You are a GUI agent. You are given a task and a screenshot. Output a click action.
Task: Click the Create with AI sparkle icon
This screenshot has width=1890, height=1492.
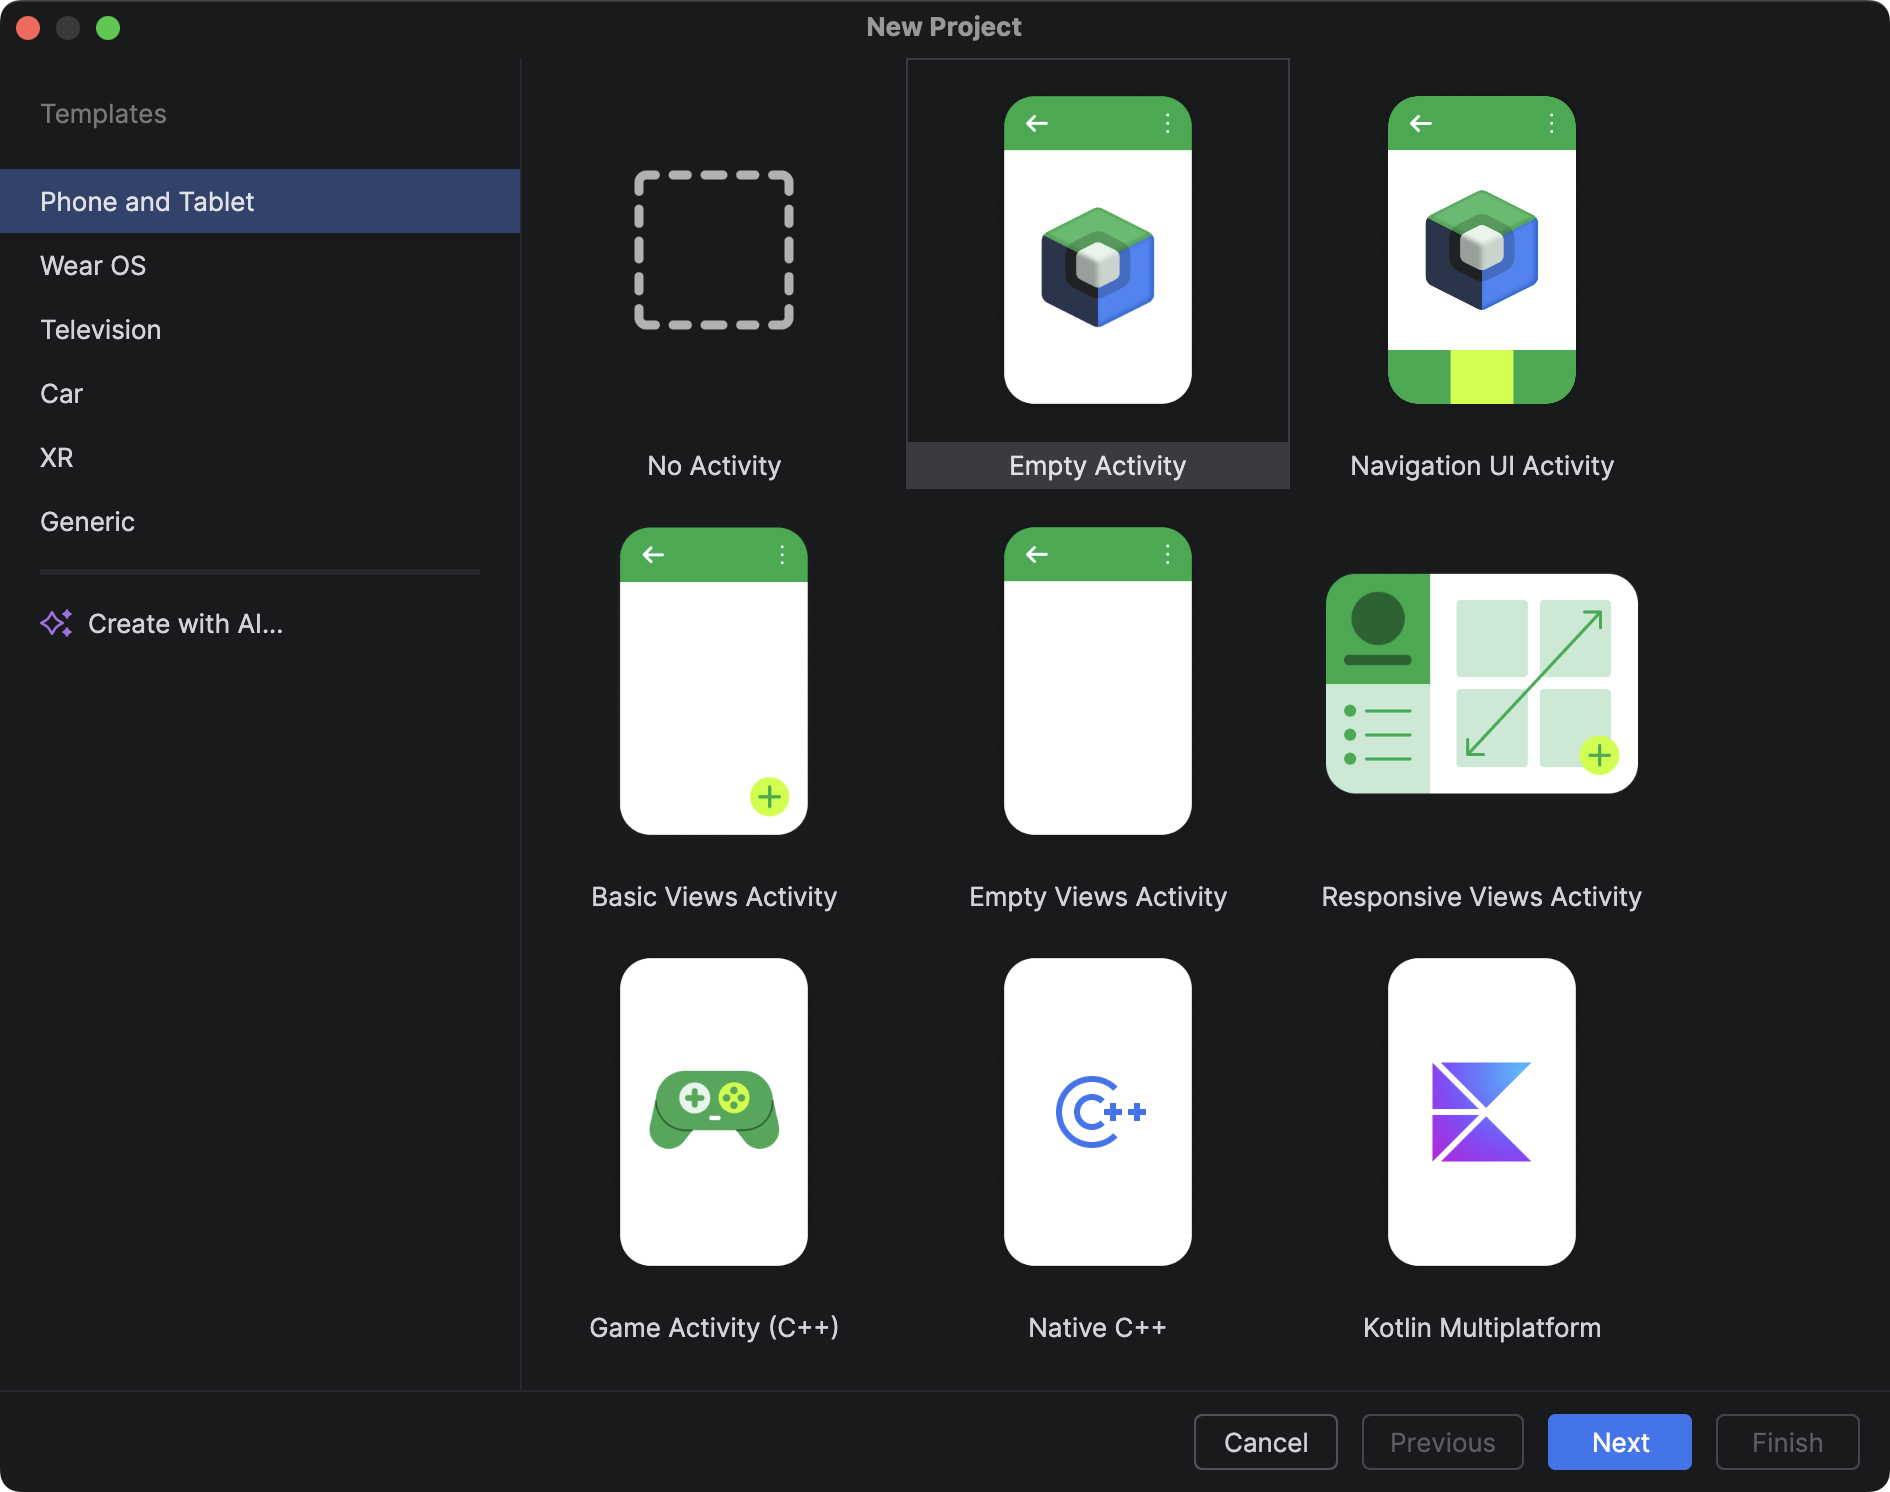click(57, 623)
